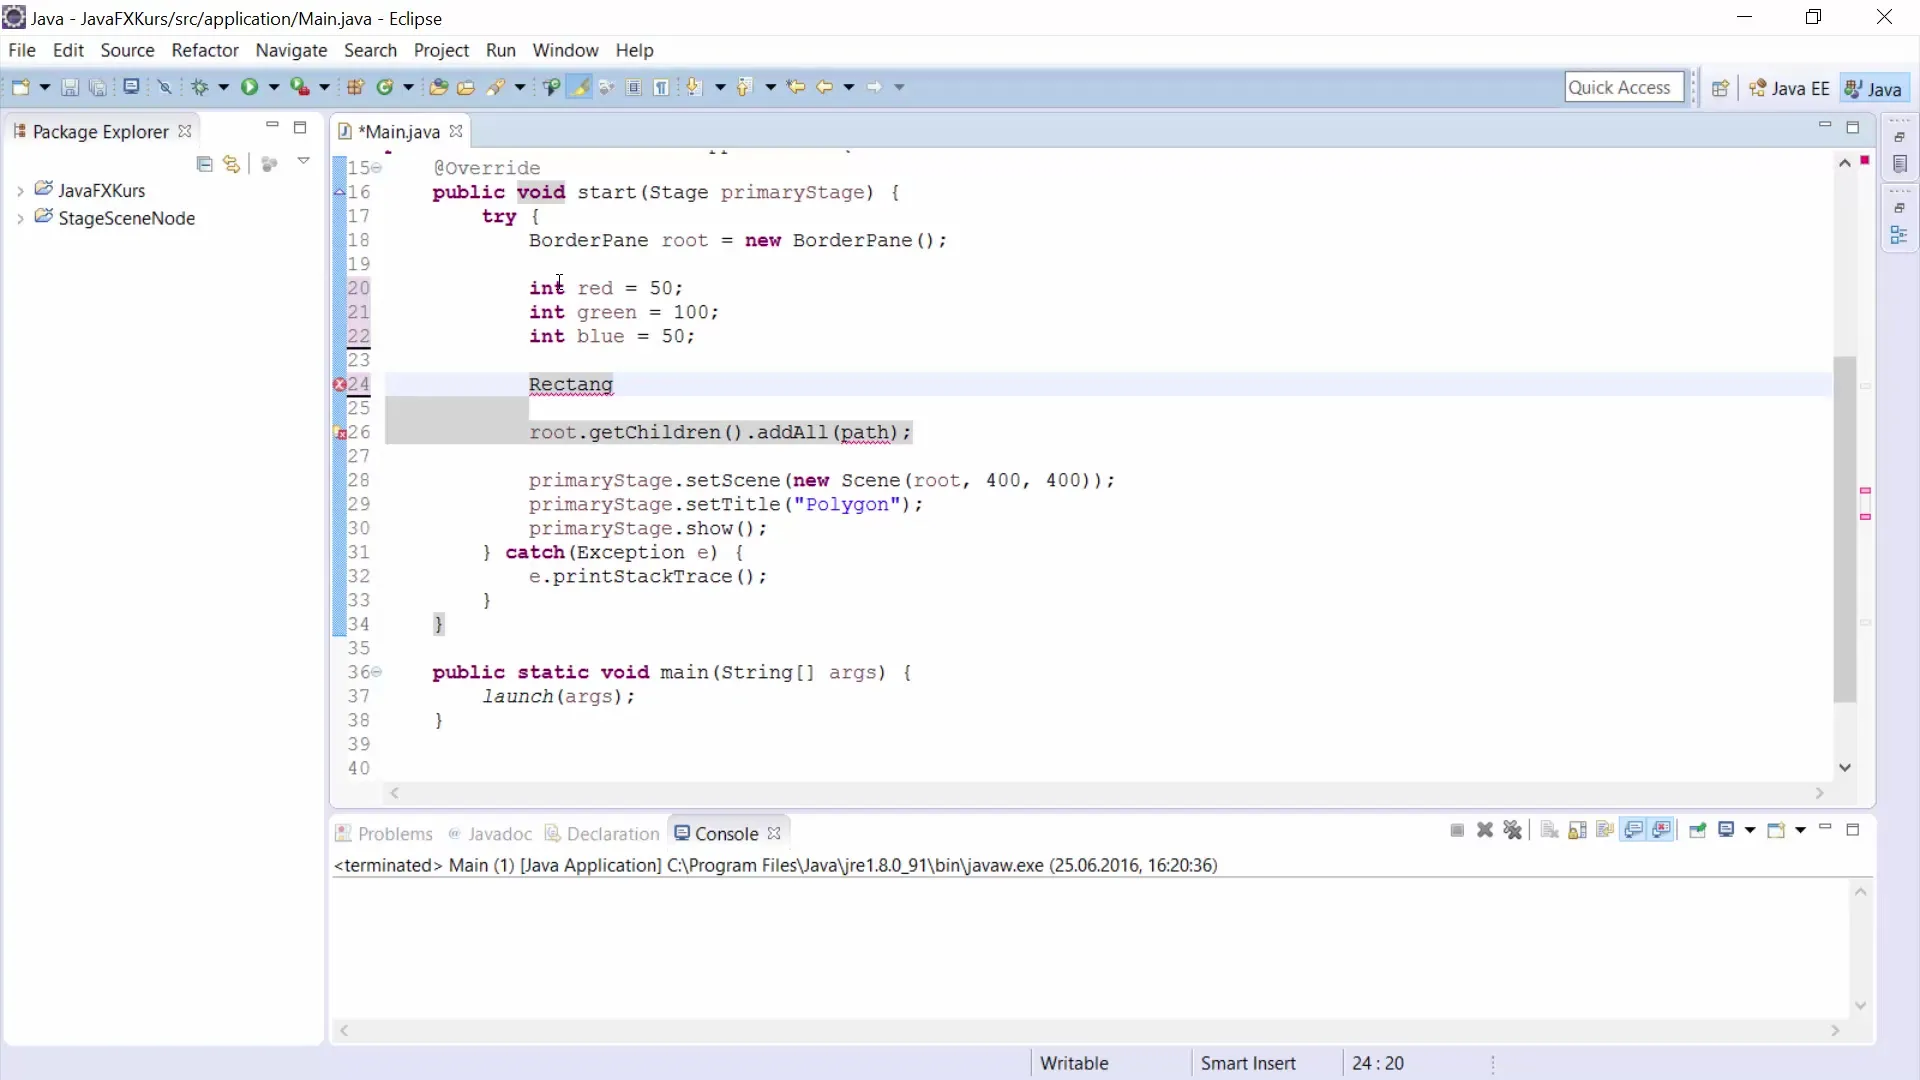
Task: Run the application with green play icon
Action: (249, 87)
